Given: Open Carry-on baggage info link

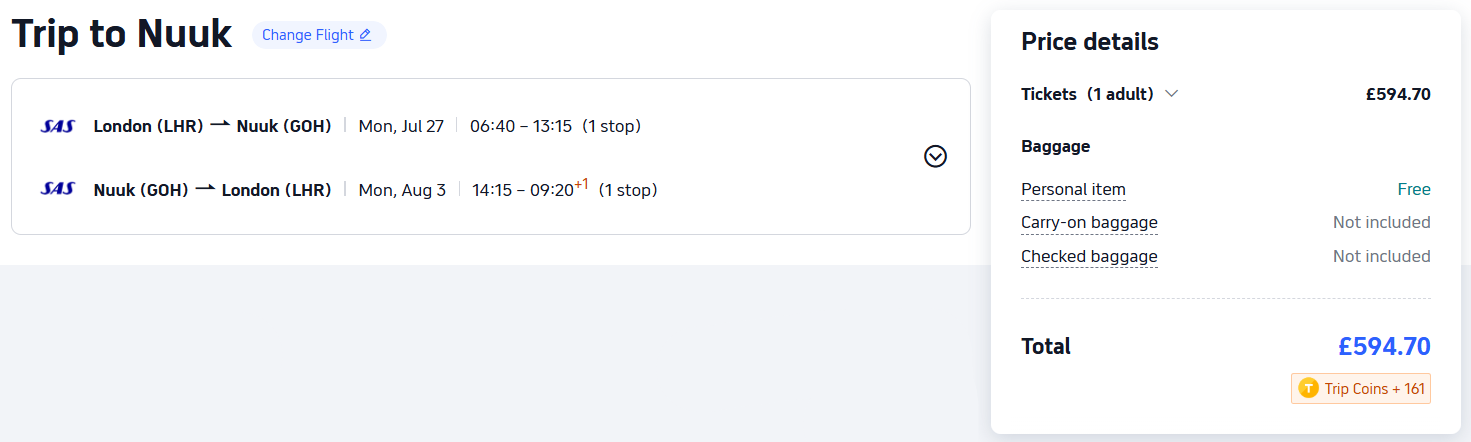Looking at the screenshot, I should point(1089,222).
